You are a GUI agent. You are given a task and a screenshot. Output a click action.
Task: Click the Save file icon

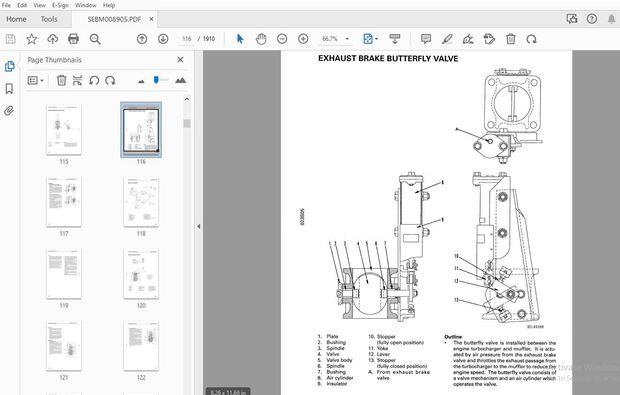click(10, 39)
